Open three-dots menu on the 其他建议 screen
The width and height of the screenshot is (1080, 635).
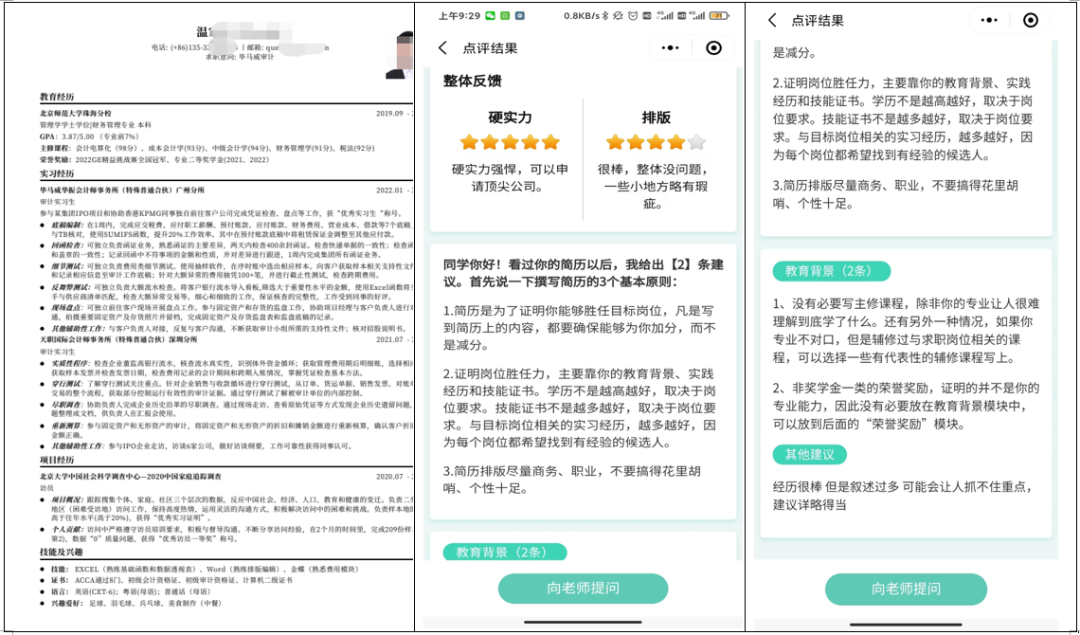tap(988, 21)
